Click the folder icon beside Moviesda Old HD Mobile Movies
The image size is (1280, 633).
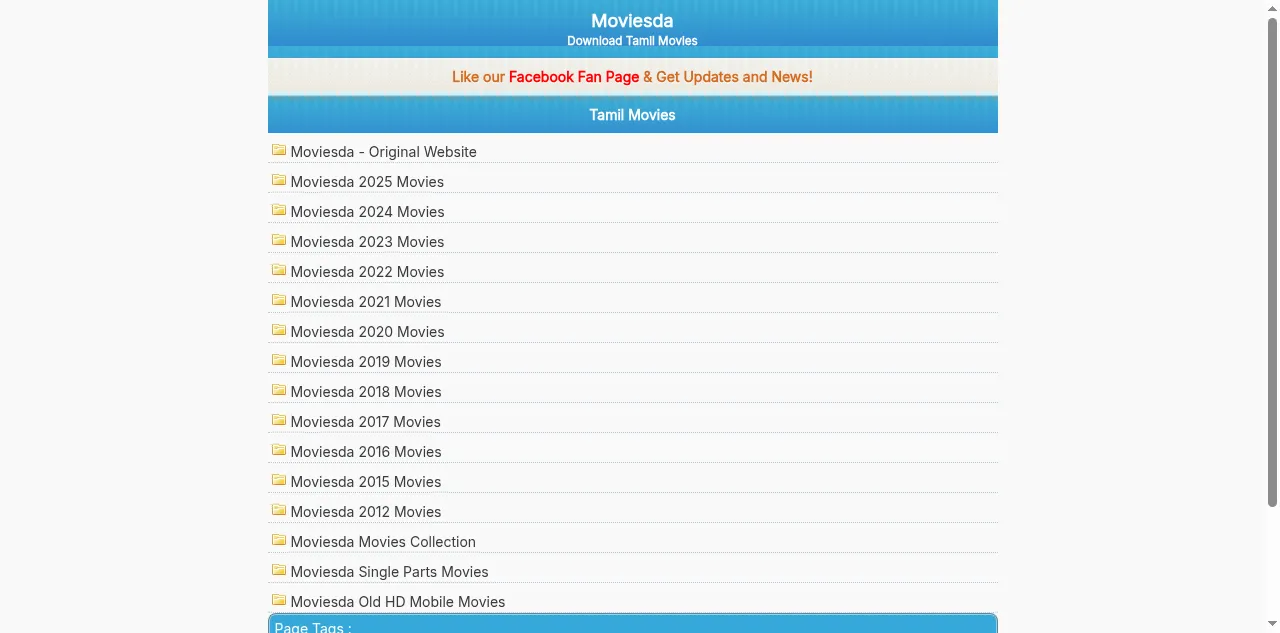(x=279, y=600)
